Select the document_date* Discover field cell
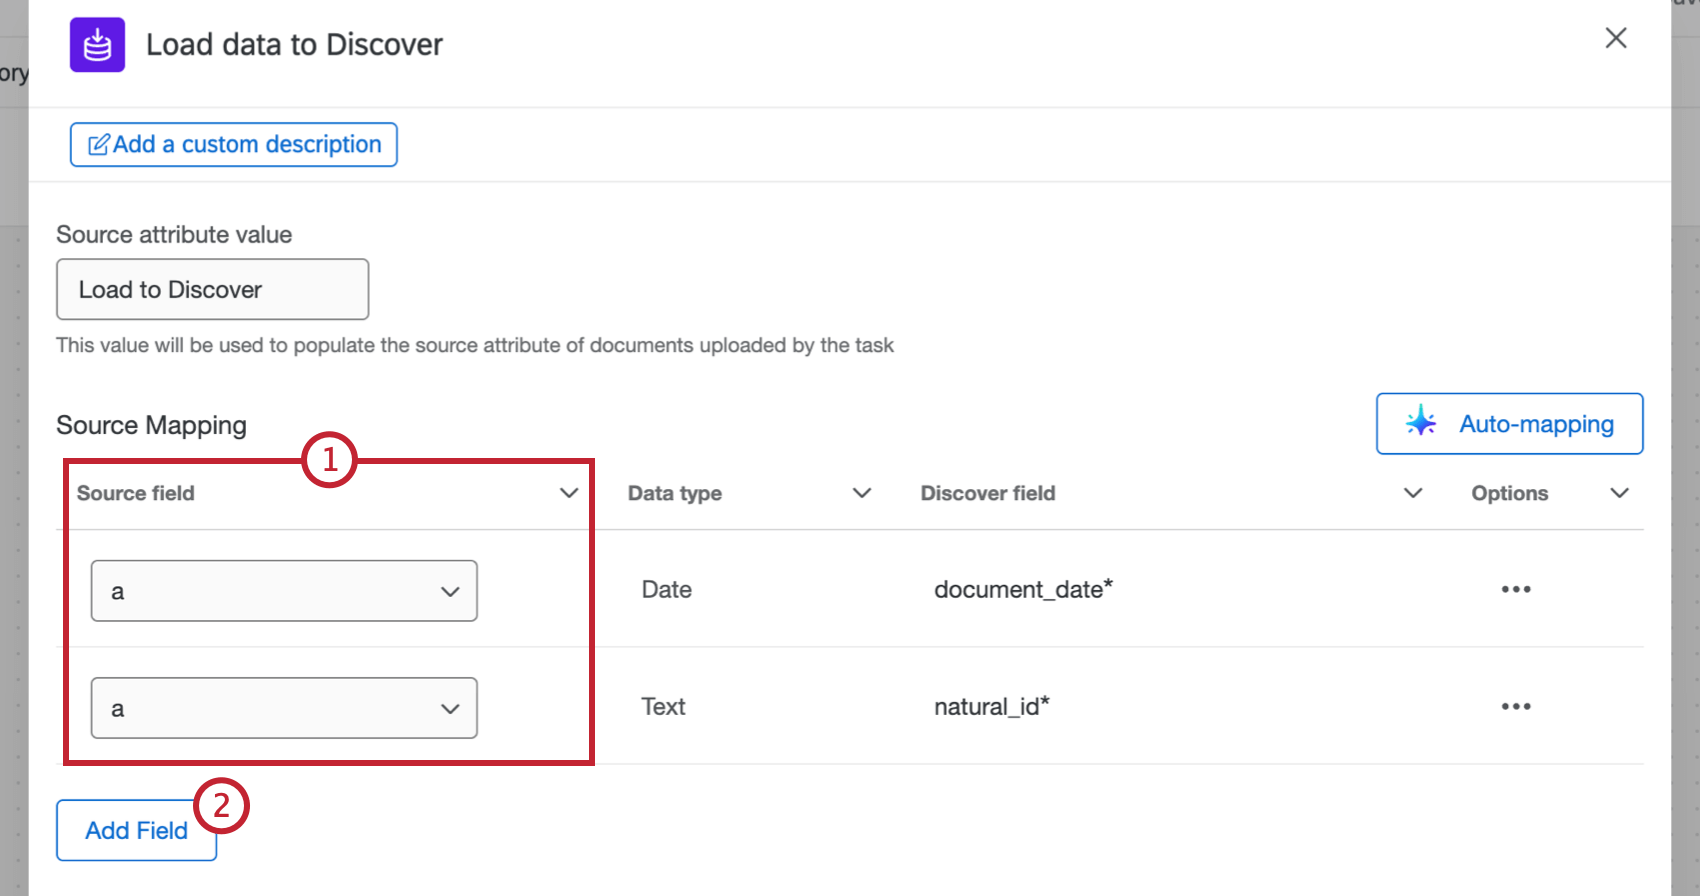 click(x=1023, y=589)
